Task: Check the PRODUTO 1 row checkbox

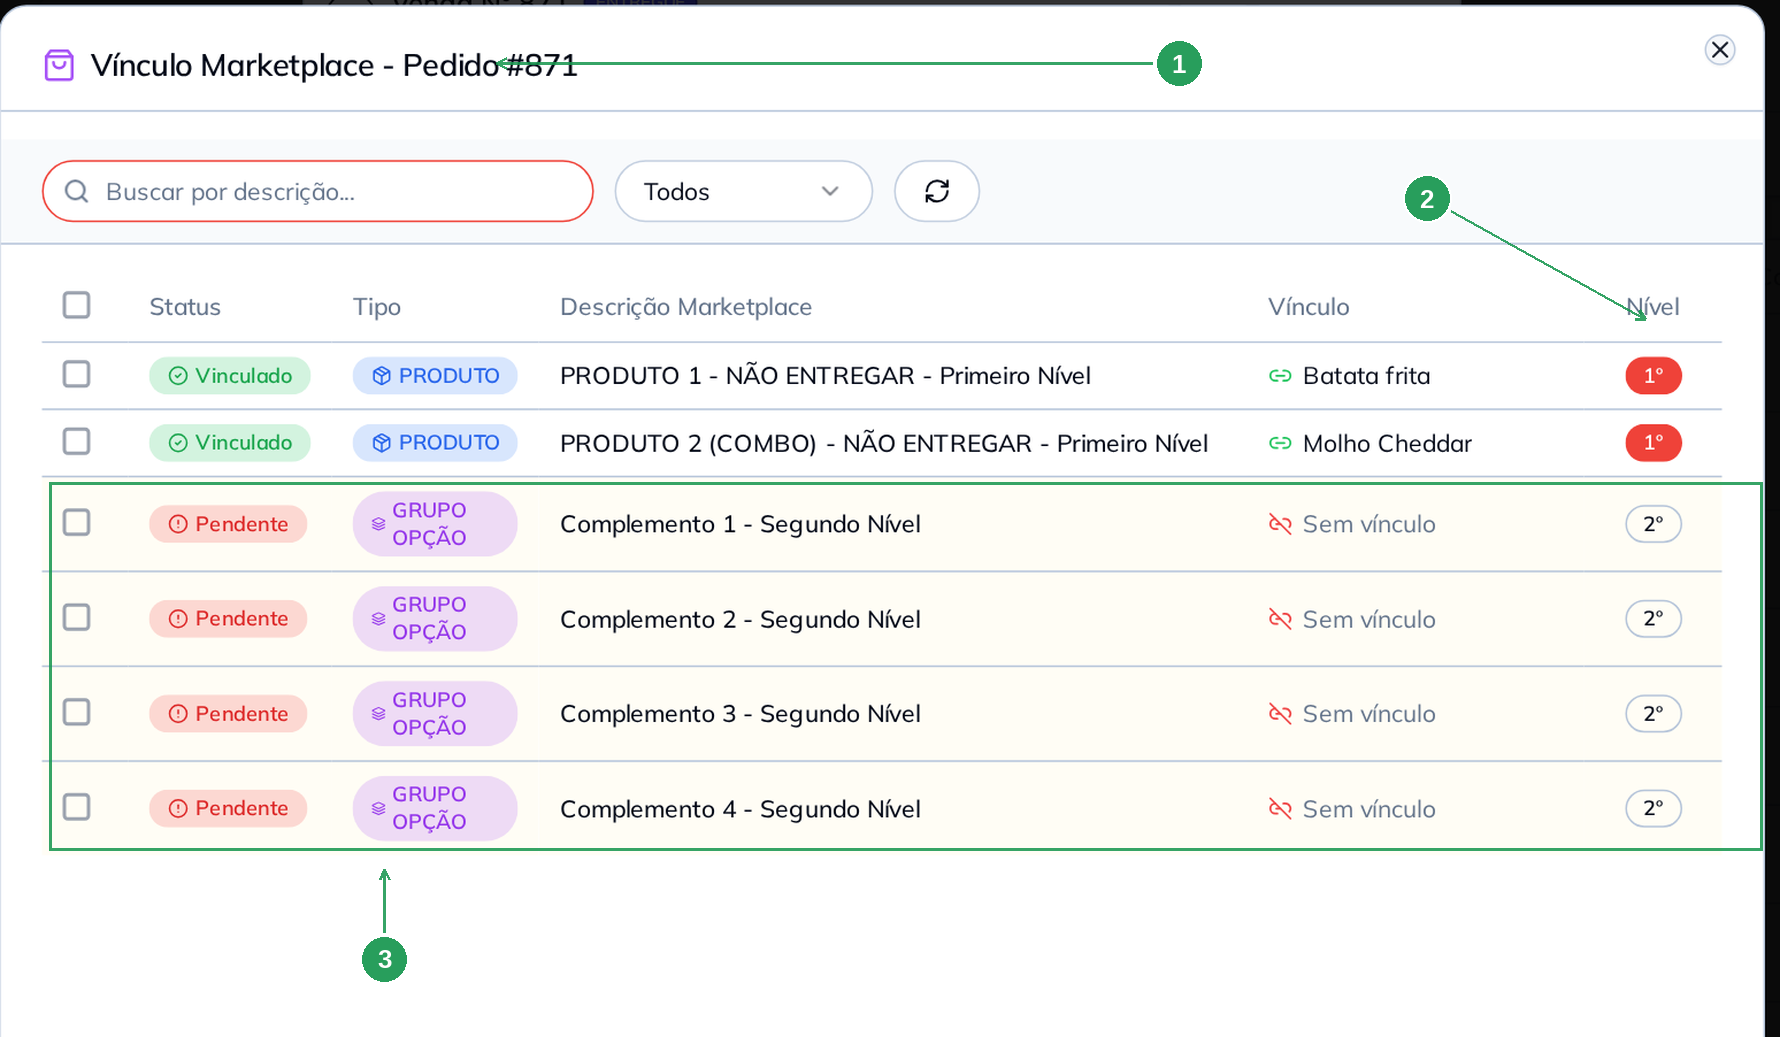Action: pyautogui.click(x=77, y=374)
